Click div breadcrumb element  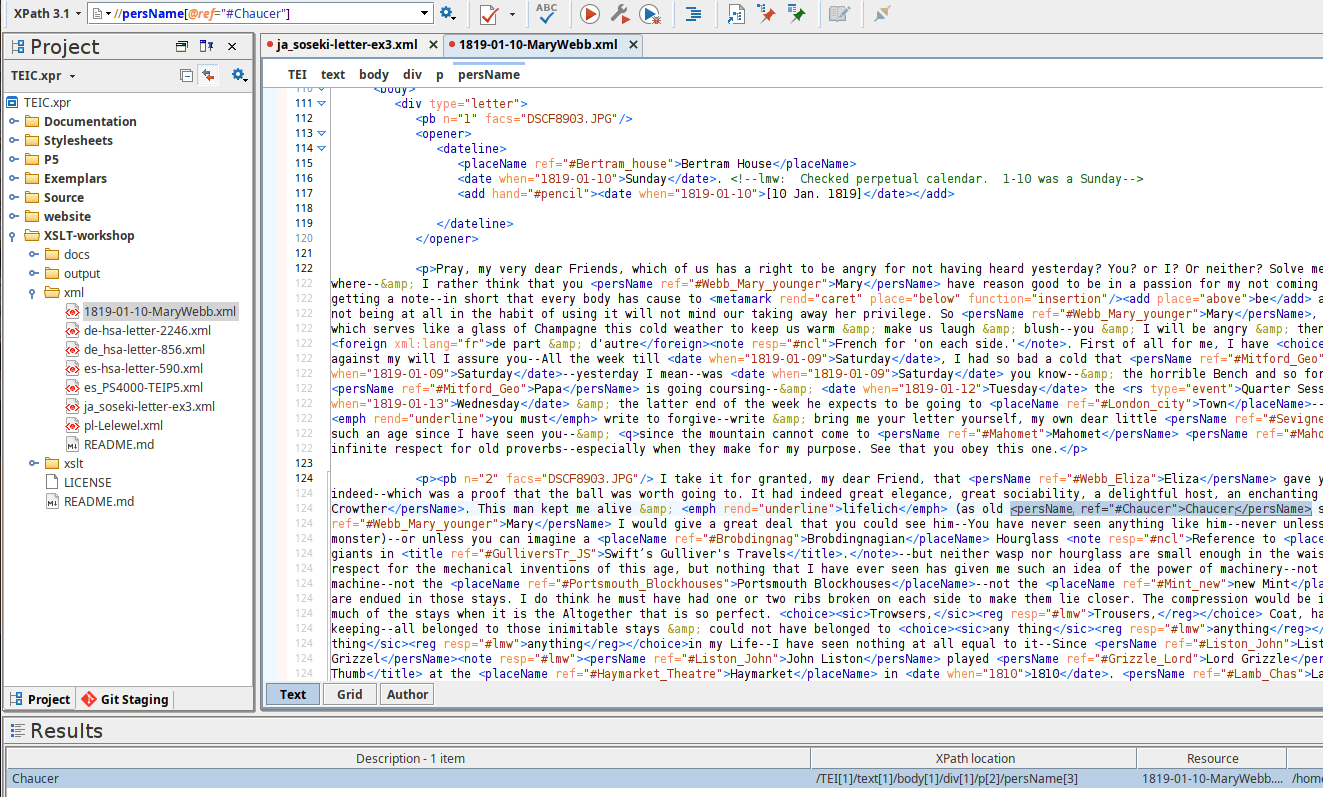click(412, 75)
